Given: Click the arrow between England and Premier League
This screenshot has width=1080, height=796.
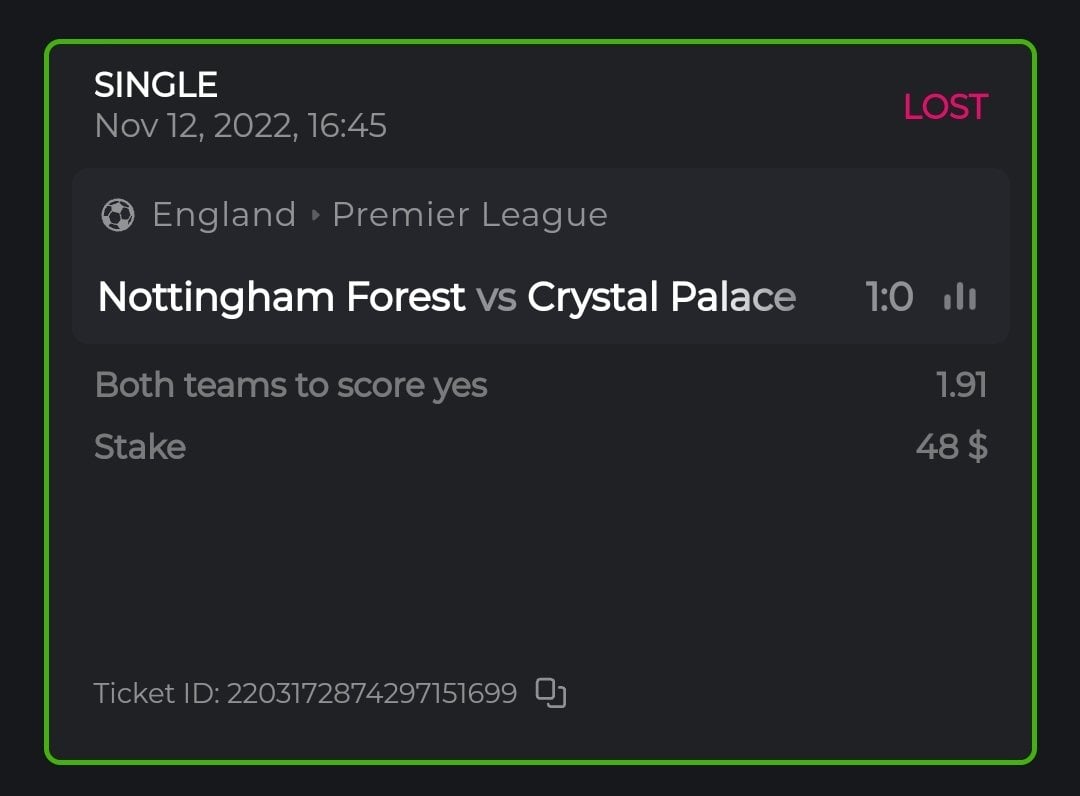Looking at the screenshot, I should [315, 215].
